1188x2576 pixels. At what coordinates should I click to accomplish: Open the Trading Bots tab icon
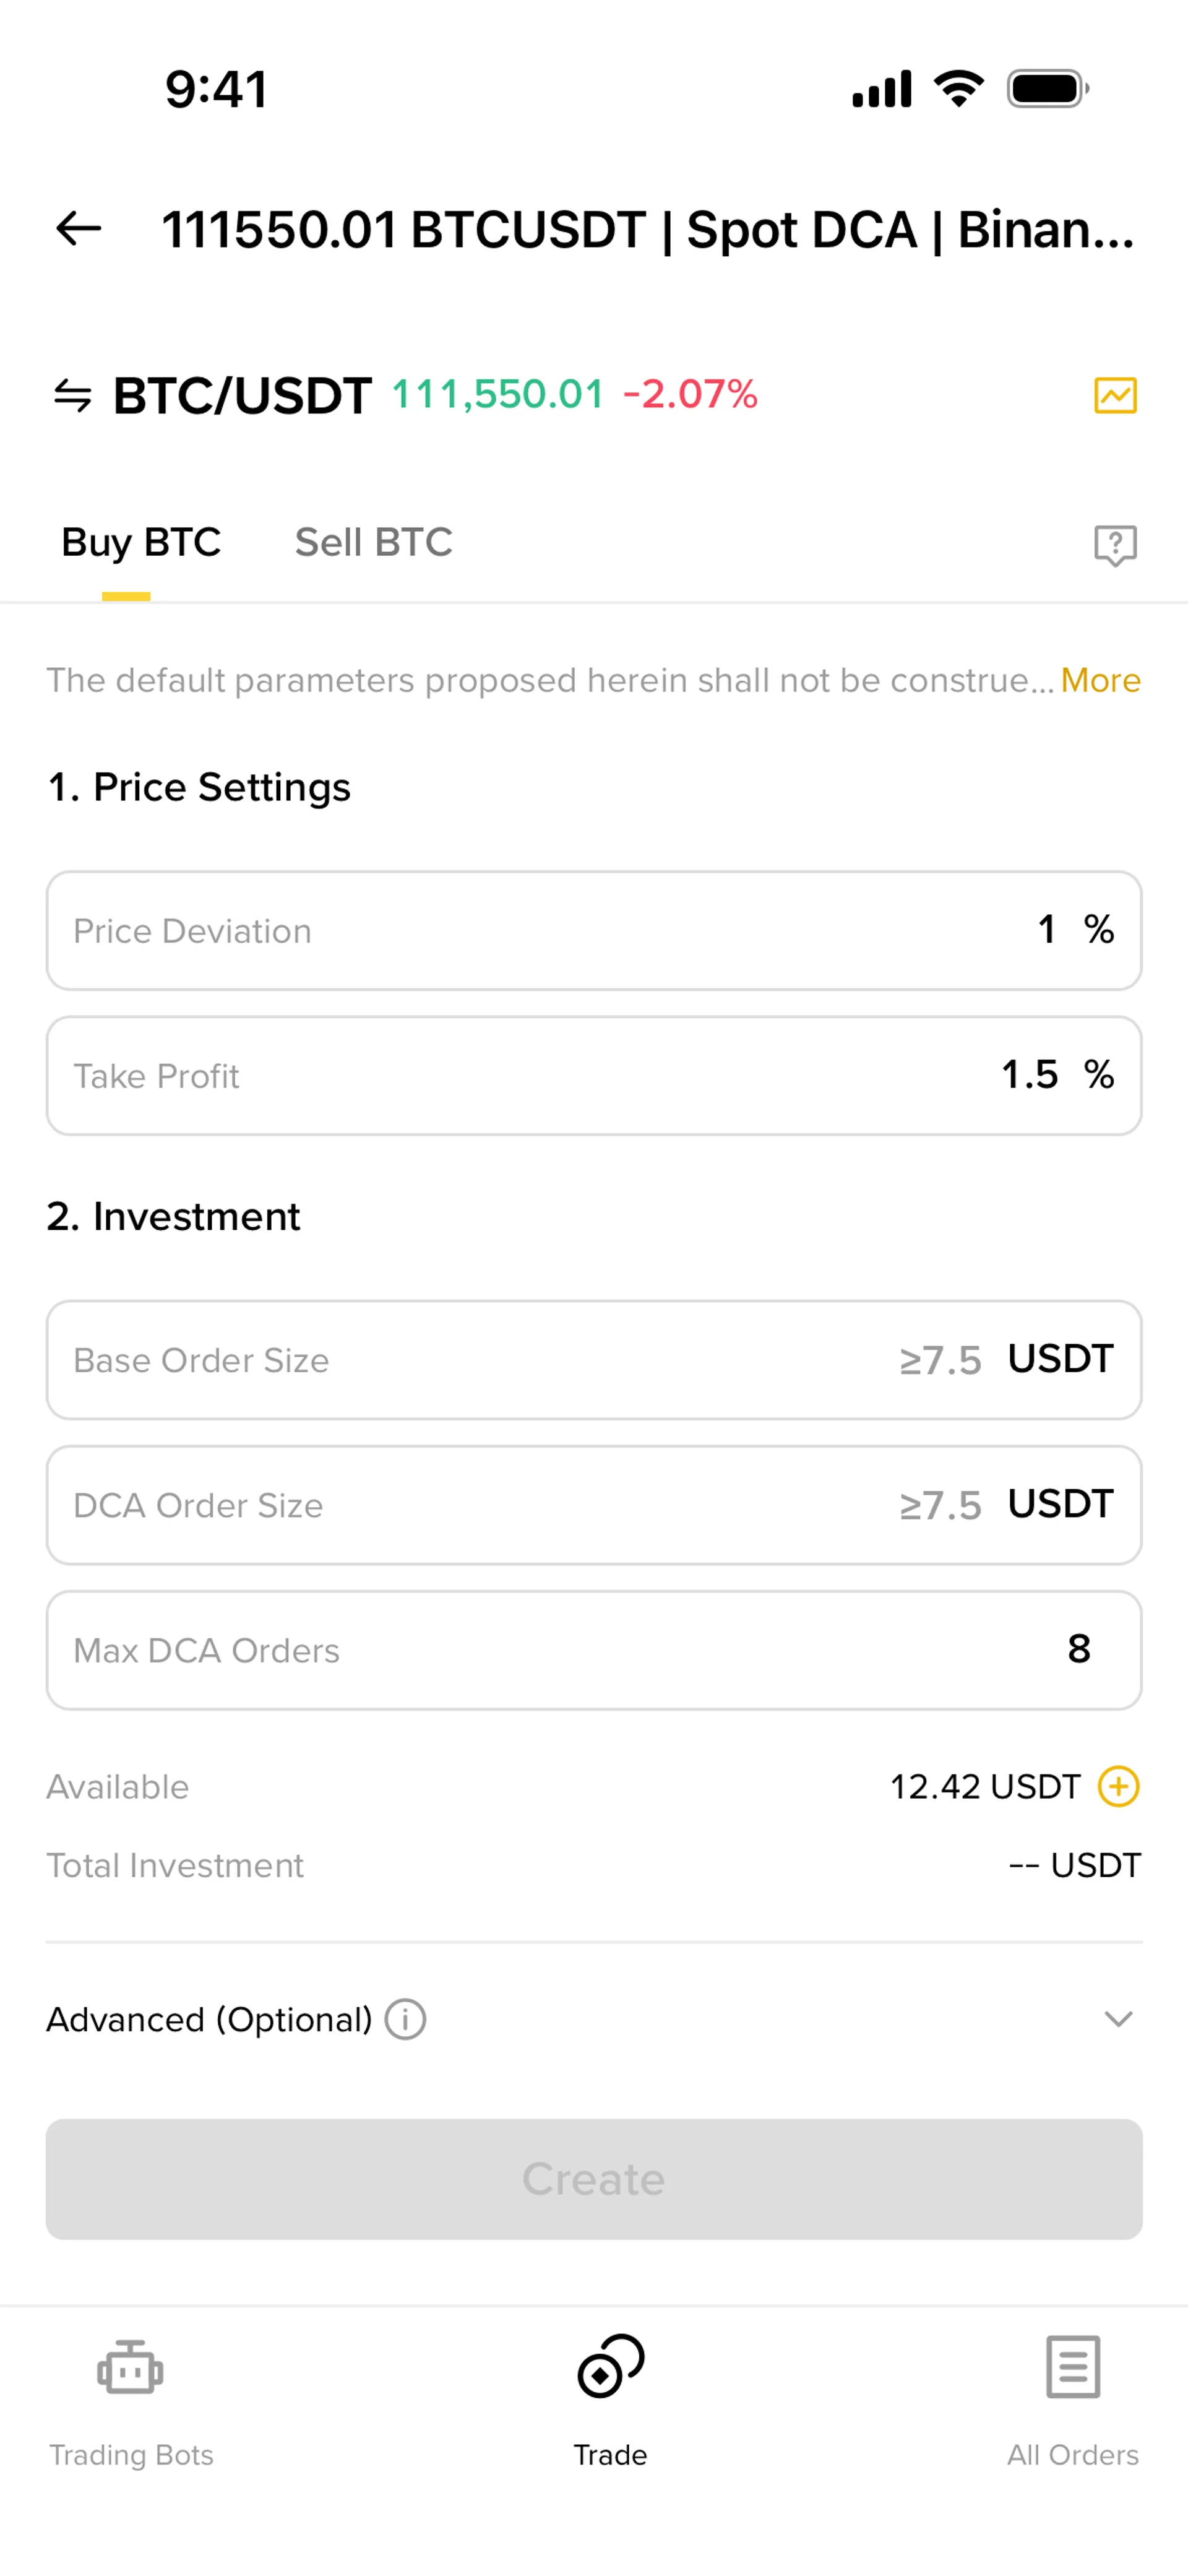(130, 2369)
